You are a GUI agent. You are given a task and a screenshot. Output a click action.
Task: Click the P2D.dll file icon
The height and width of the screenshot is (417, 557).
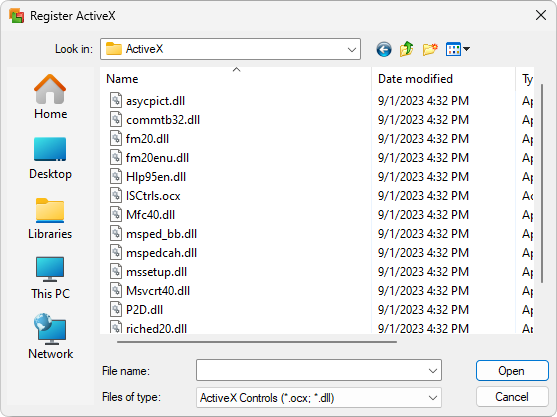116,309
